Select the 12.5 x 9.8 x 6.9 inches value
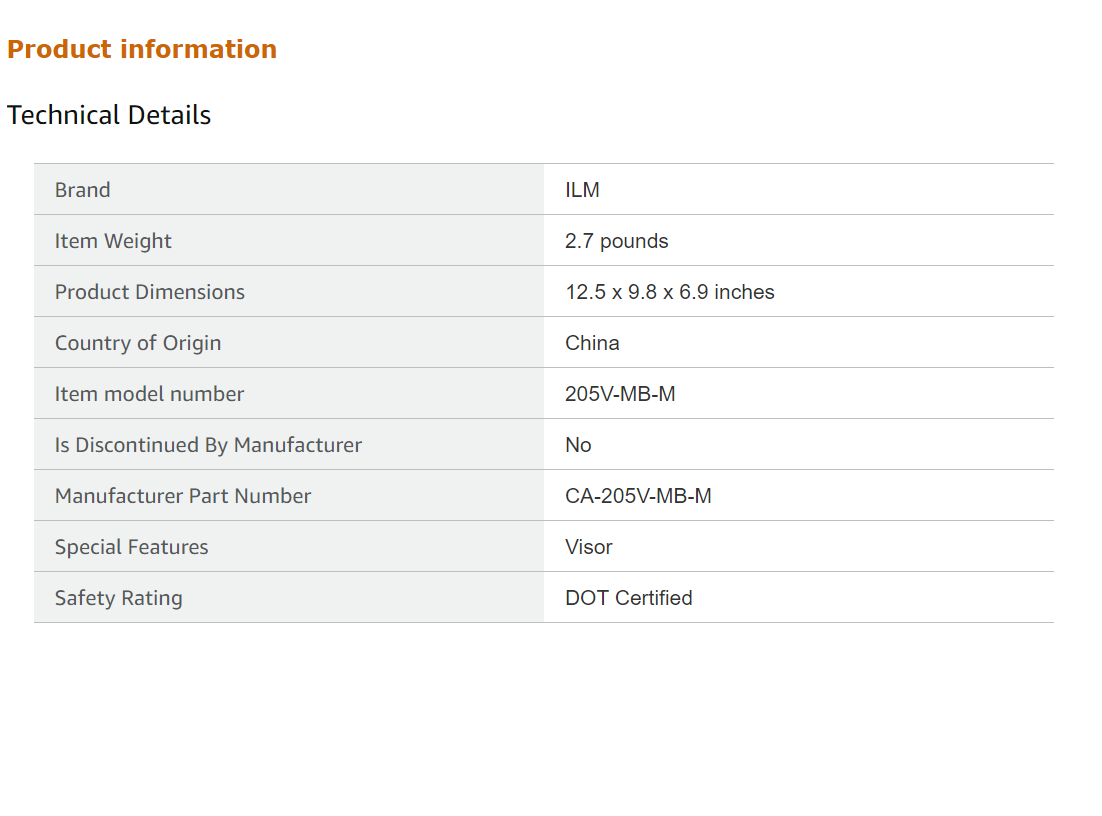1102x816 pixels. 669,292
